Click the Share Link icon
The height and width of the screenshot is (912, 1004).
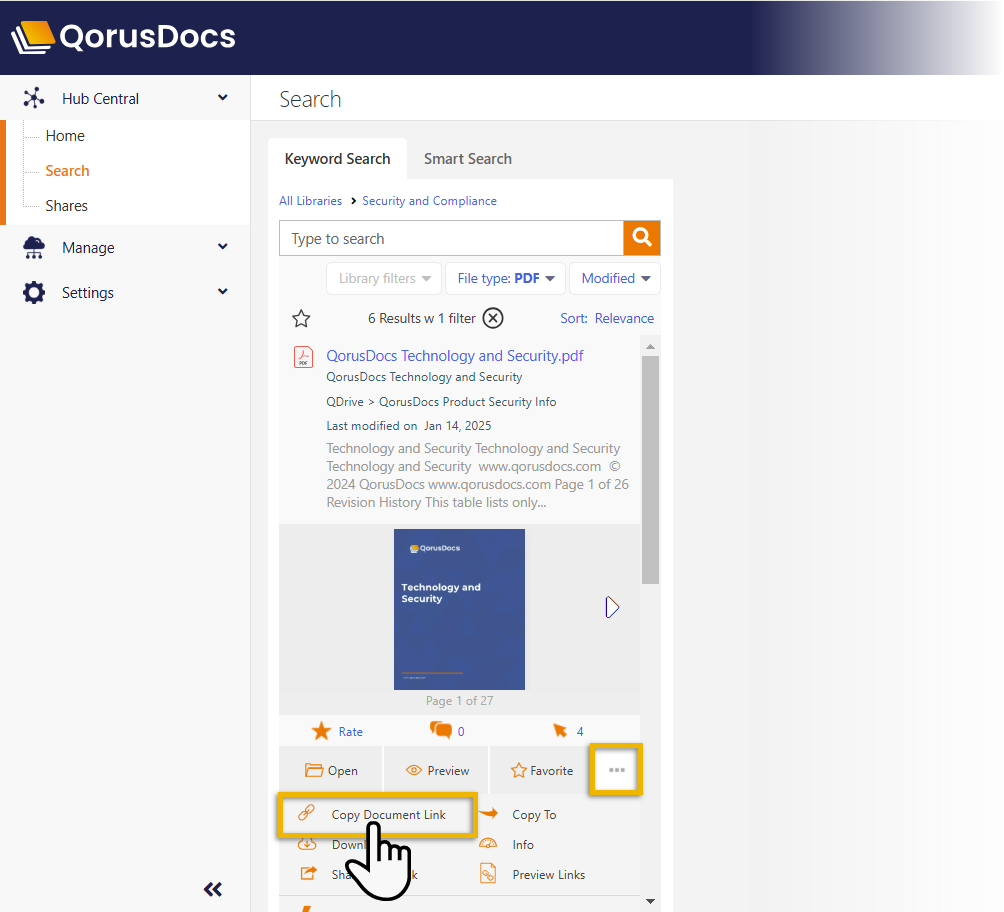pyautogui.click(x=309, y=873)
